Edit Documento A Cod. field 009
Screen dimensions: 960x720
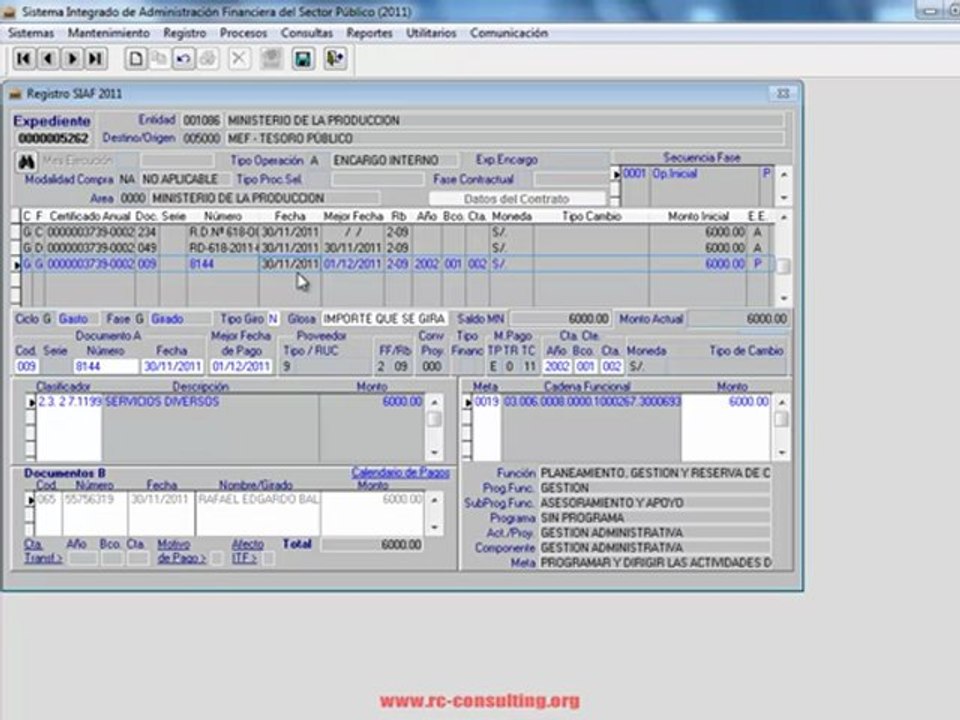(x=26, y=366)
